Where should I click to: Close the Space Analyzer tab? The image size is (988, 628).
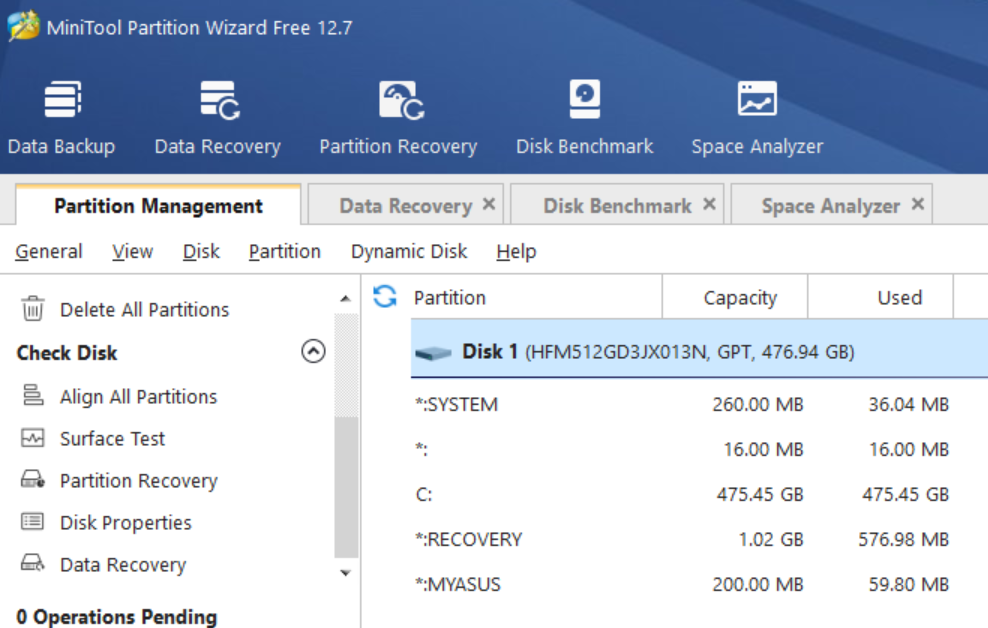coord(918,203)
